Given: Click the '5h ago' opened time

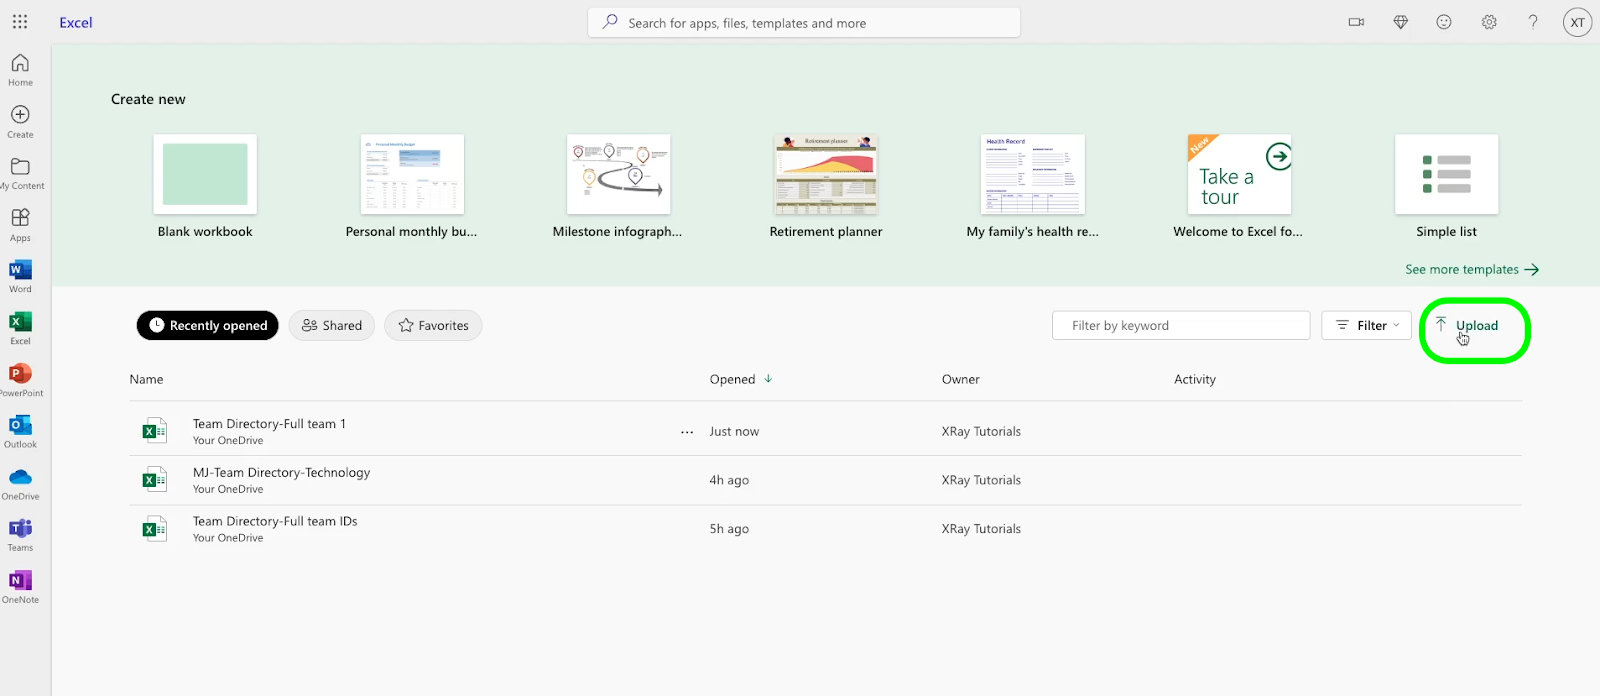Looking at the screenshot, I should click(x=729, y=529).
